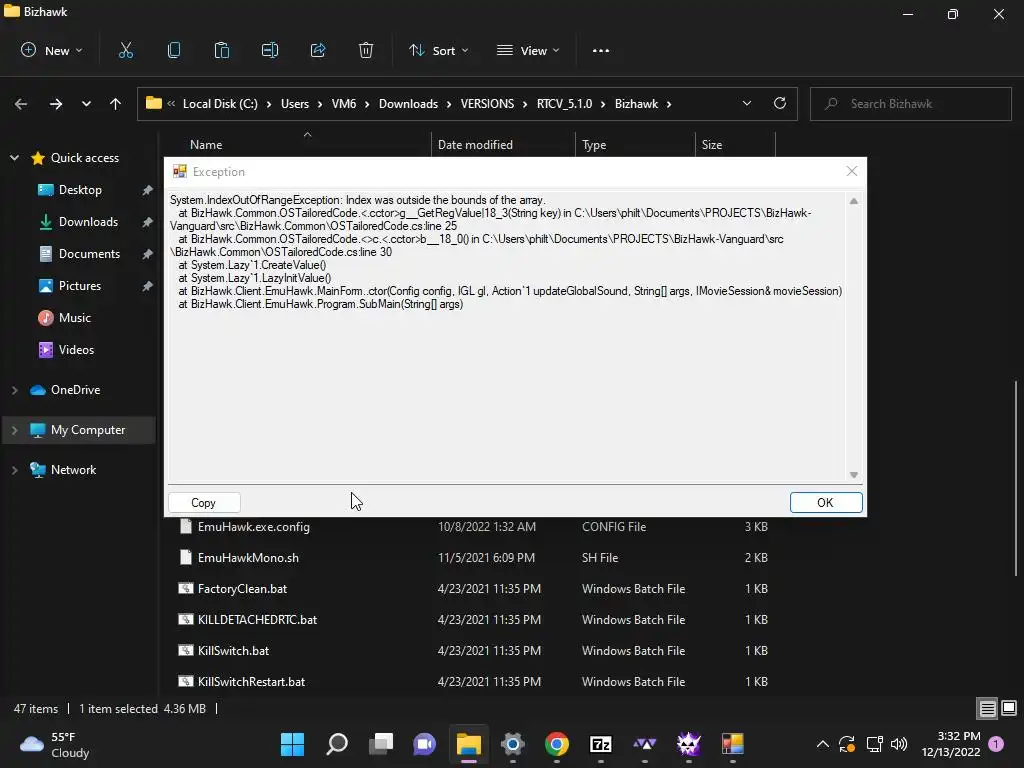Switch to details view layout icon
Image resolution: width=1024 pixels, height=768 pixels.
pos(987,708)
